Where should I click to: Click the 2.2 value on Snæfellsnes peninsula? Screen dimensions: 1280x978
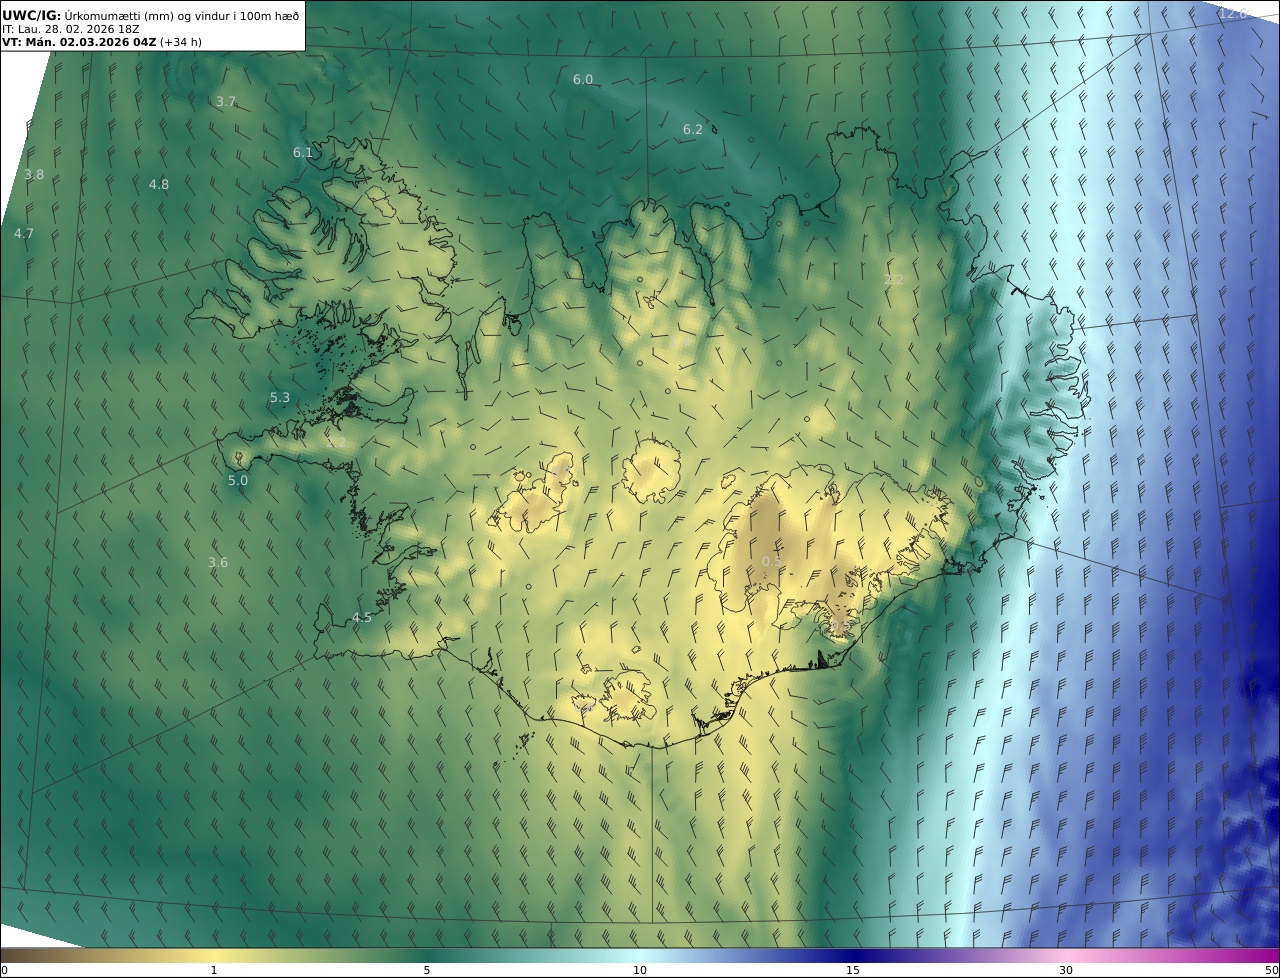(x=336, y=442)
